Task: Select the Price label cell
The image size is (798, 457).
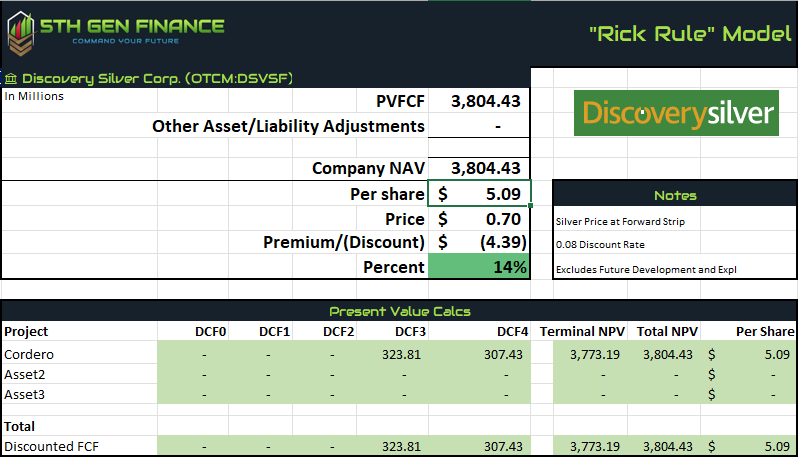Action: click(405, 219)
